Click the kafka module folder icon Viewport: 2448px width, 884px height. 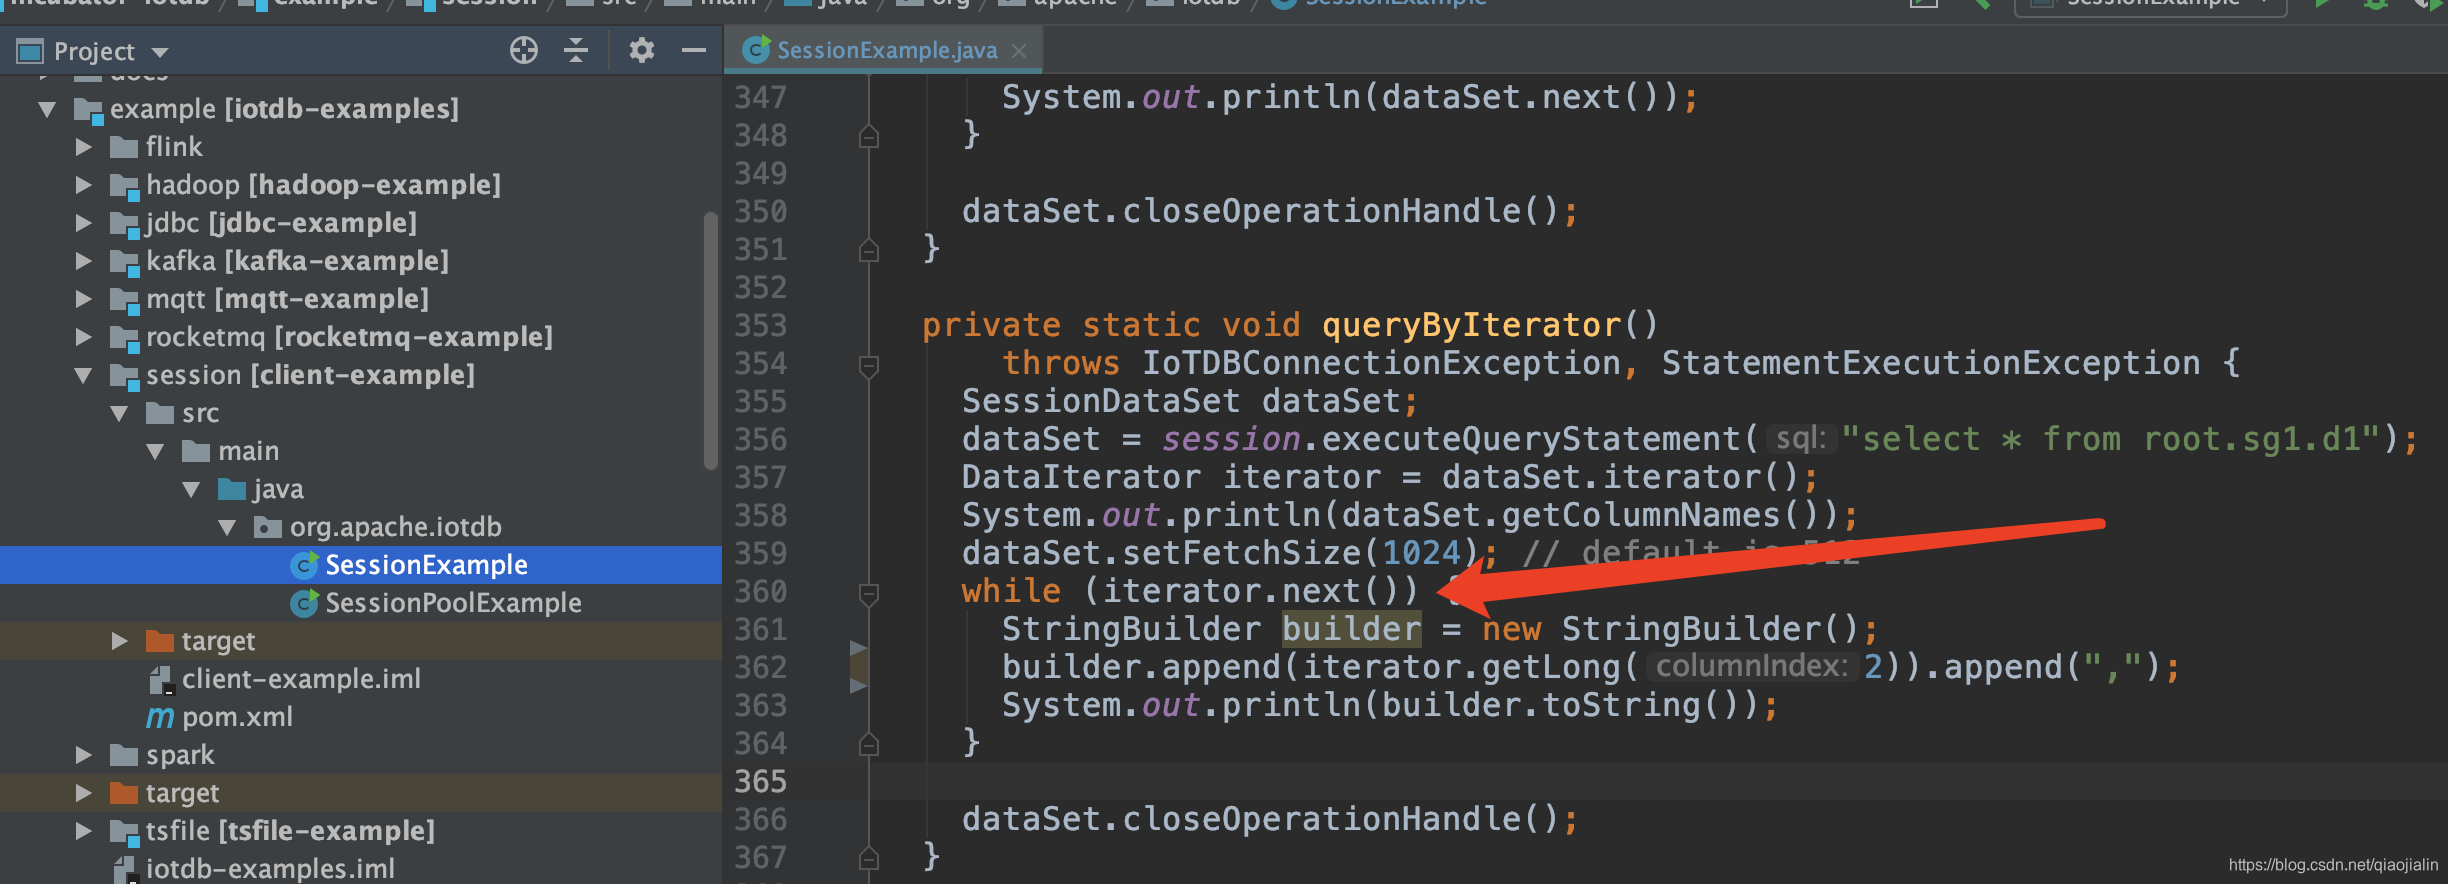(124, 262)
